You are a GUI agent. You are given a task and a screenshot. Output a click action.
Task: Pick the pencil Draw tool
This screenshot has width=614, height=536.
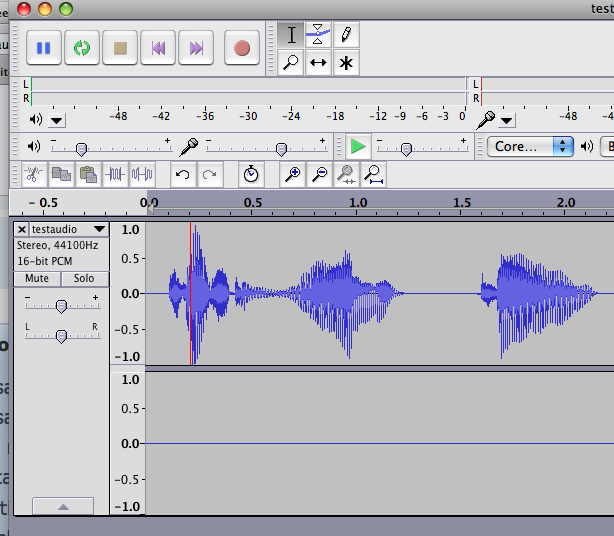[x=346, y=34]
